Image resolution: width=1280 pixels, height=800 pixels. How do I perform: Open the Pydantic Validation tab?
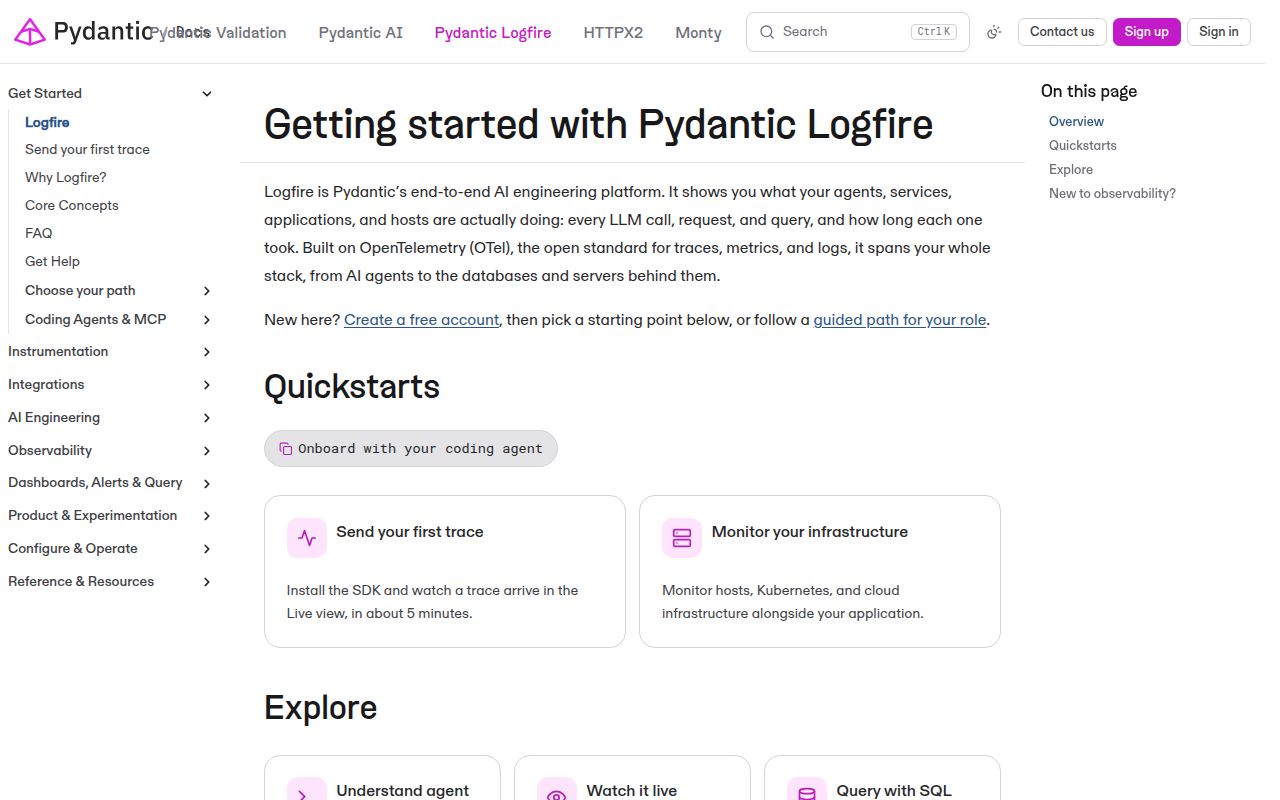tap(218, 33)
